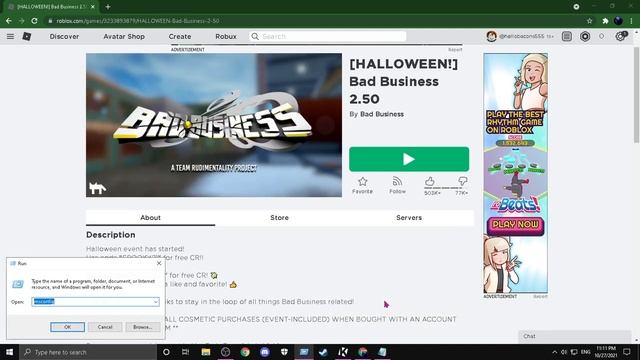Open the Roblox hamburger navigation menu
Image resolution: width=640 pixels, height=360 pixels.
(11, 36)
